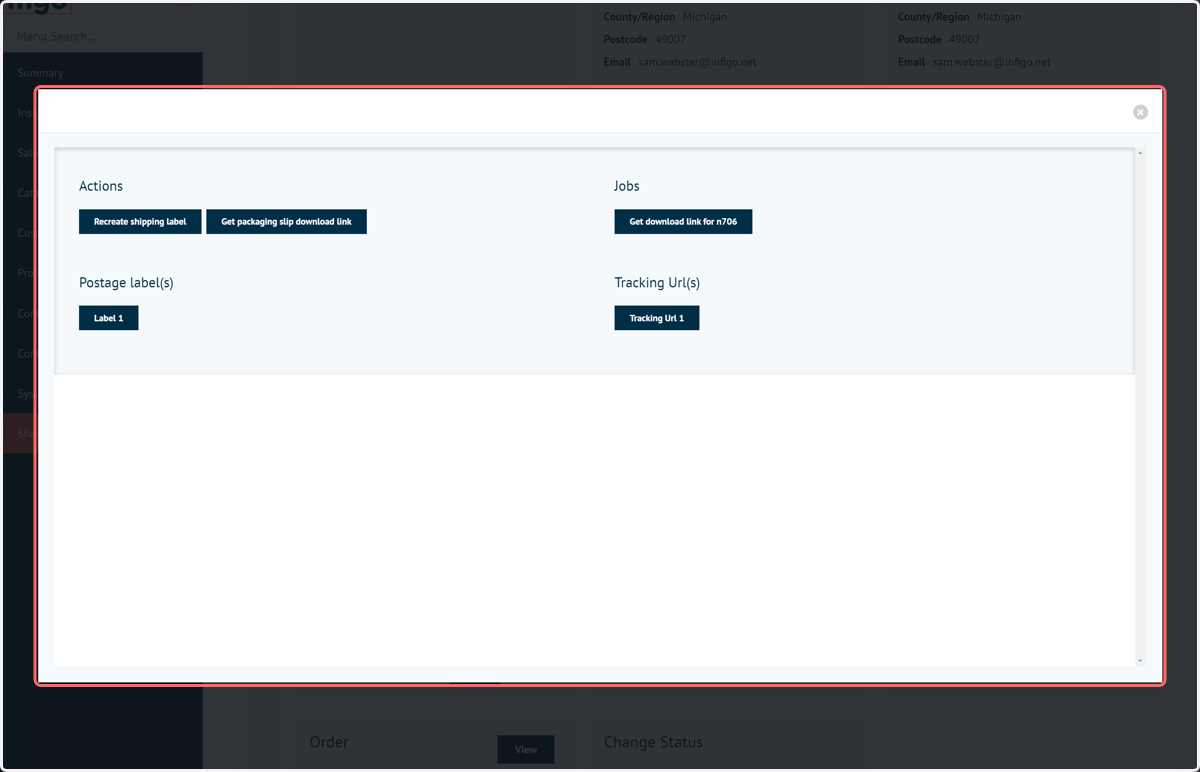Get packaging slip download link

point(286,222)
